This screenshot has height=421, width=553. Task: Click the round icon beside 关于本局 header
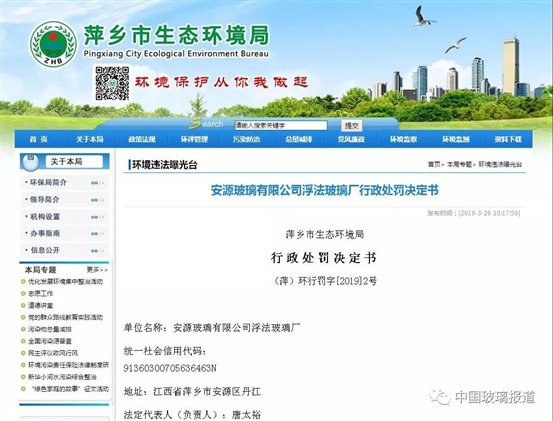pyautogui.click(x=31, y=161)
